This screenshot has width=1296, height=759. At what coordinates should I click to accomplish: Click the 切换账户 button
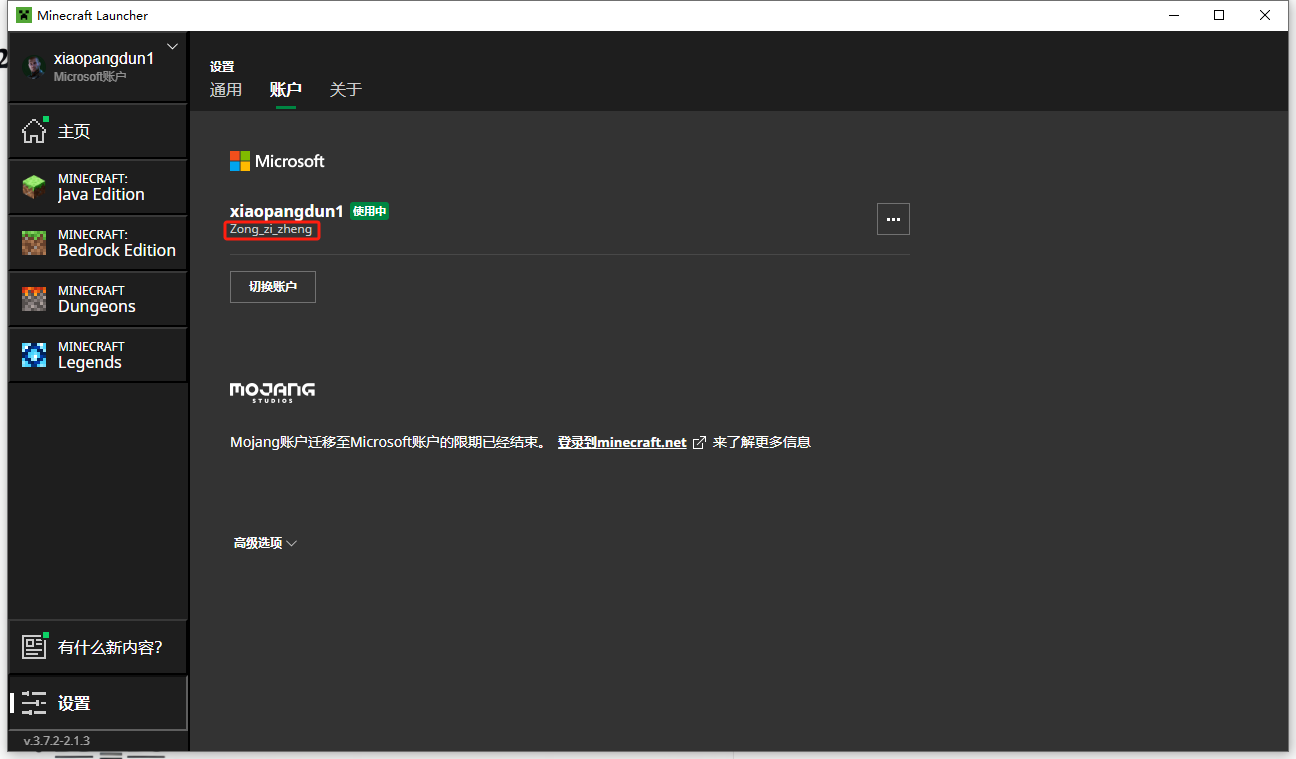click(273, 286)
